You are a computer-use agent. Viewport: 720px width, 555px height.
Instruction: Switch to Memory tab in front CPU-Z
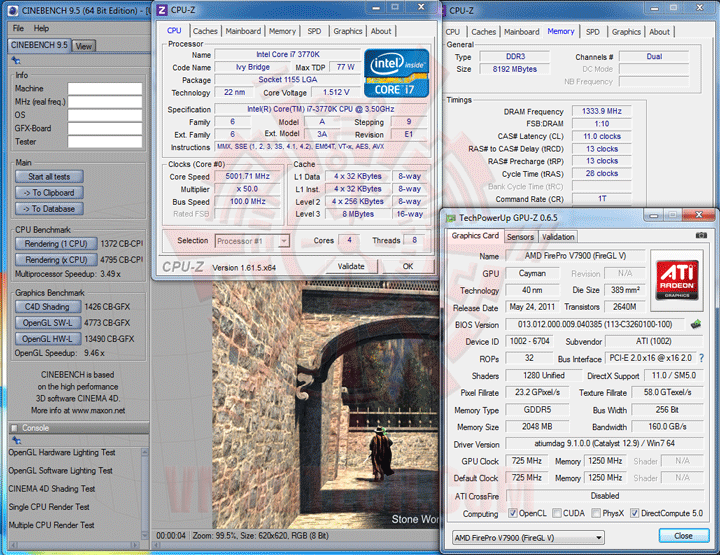coord(282,31)
